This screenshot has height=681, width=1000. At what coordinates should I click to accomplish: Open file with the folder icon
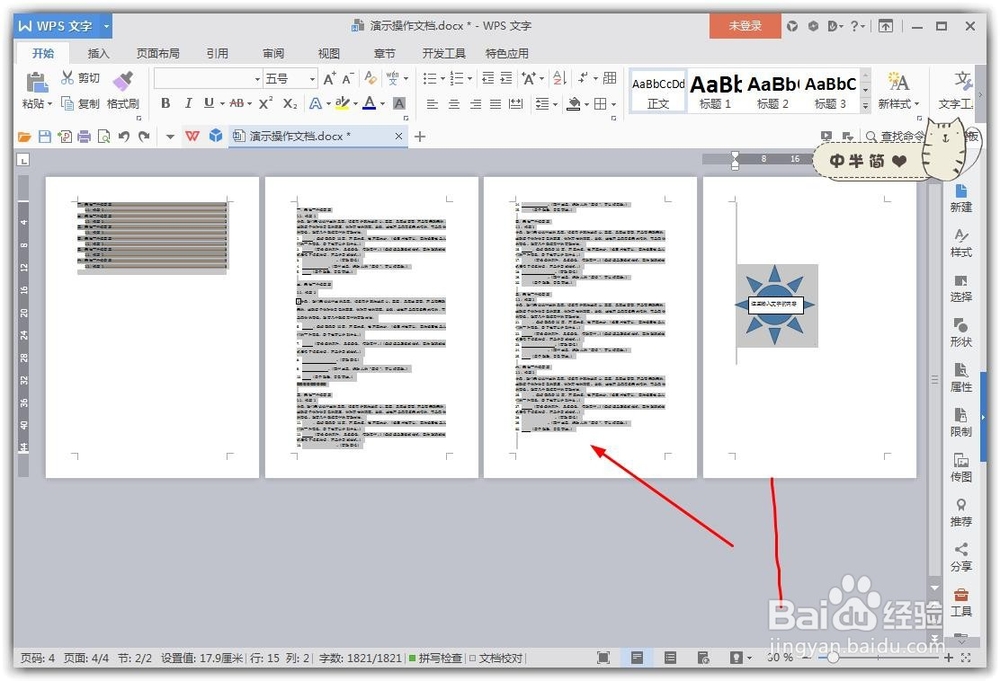tap(24, 136)
